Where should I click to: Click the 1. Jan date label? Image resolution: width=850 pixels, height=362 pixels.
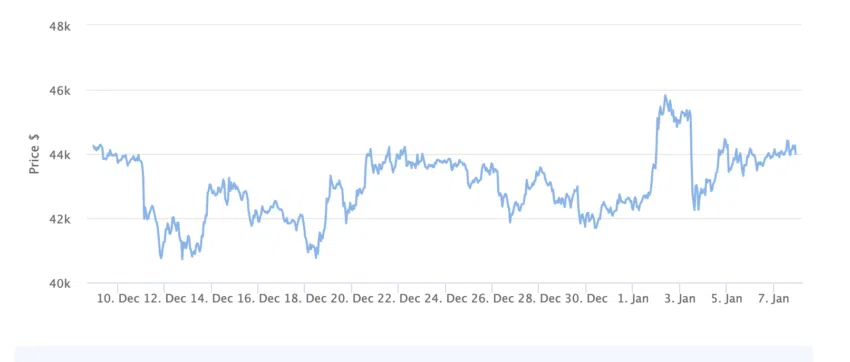(x=632, y=299)
